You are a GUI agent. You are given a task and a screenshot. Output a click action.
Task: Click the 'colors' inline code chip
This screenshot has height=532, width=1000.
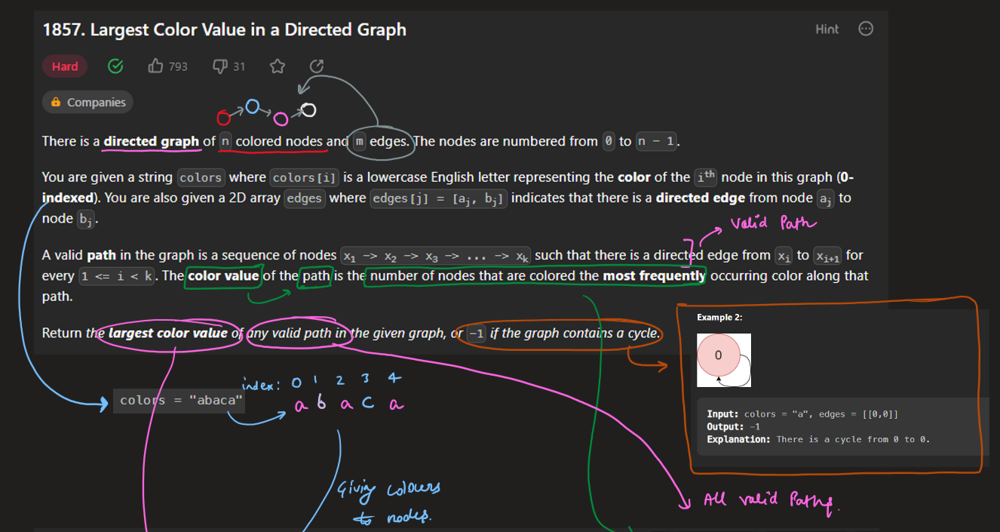click(200, 178)
